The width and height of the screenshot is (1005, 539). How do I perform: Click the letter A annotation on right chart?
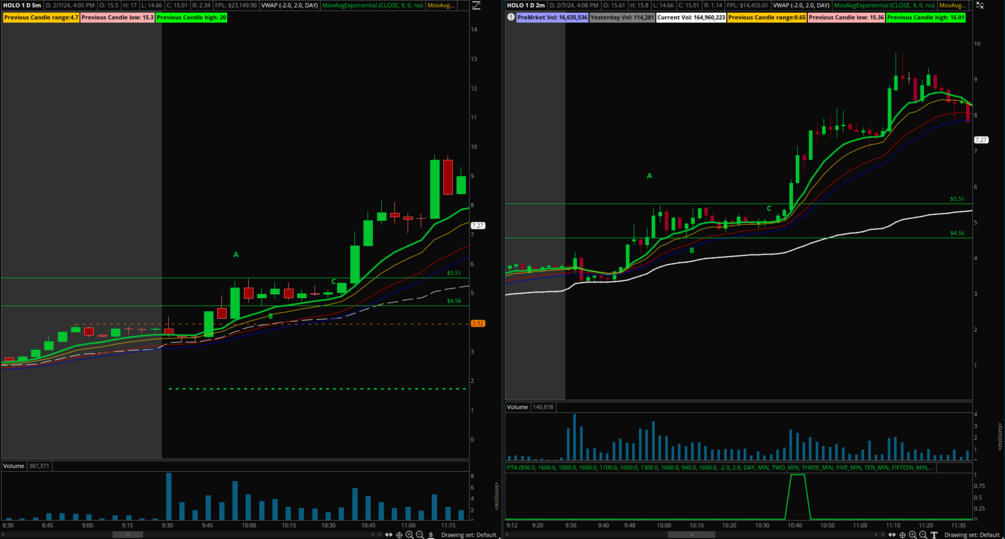(649, 176)
